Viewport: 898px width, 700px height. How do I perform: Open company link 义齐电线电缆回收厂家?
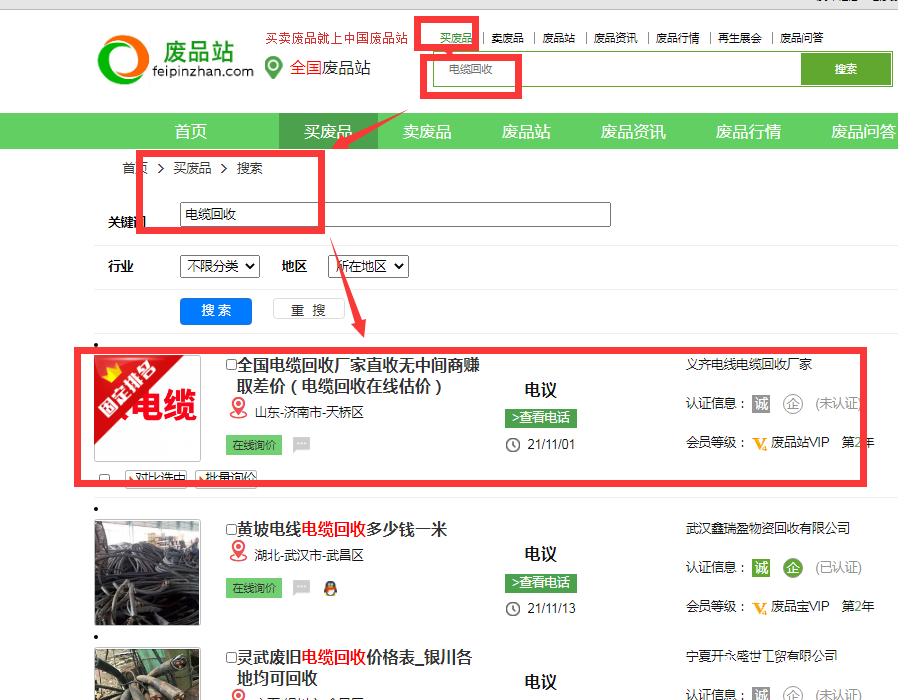point(749,364)
